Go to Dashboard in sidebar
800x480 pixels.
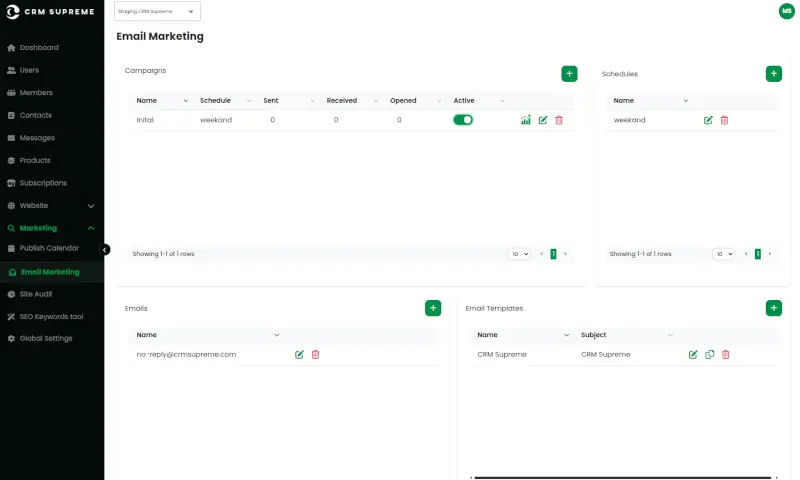pos(33,47)
